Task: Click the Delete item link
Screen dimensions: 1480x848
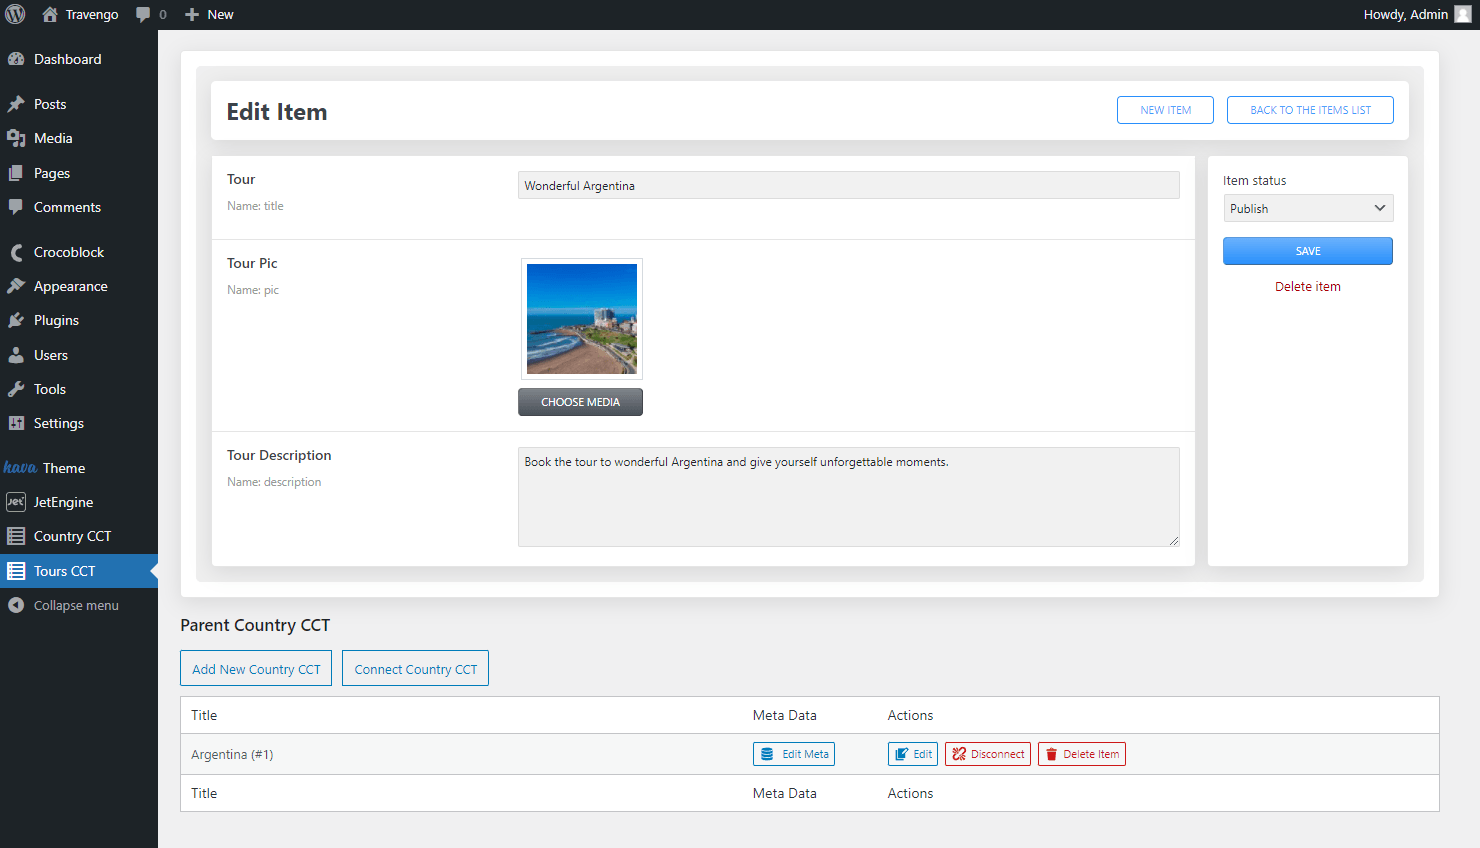Action: [x=1308, y=286]
